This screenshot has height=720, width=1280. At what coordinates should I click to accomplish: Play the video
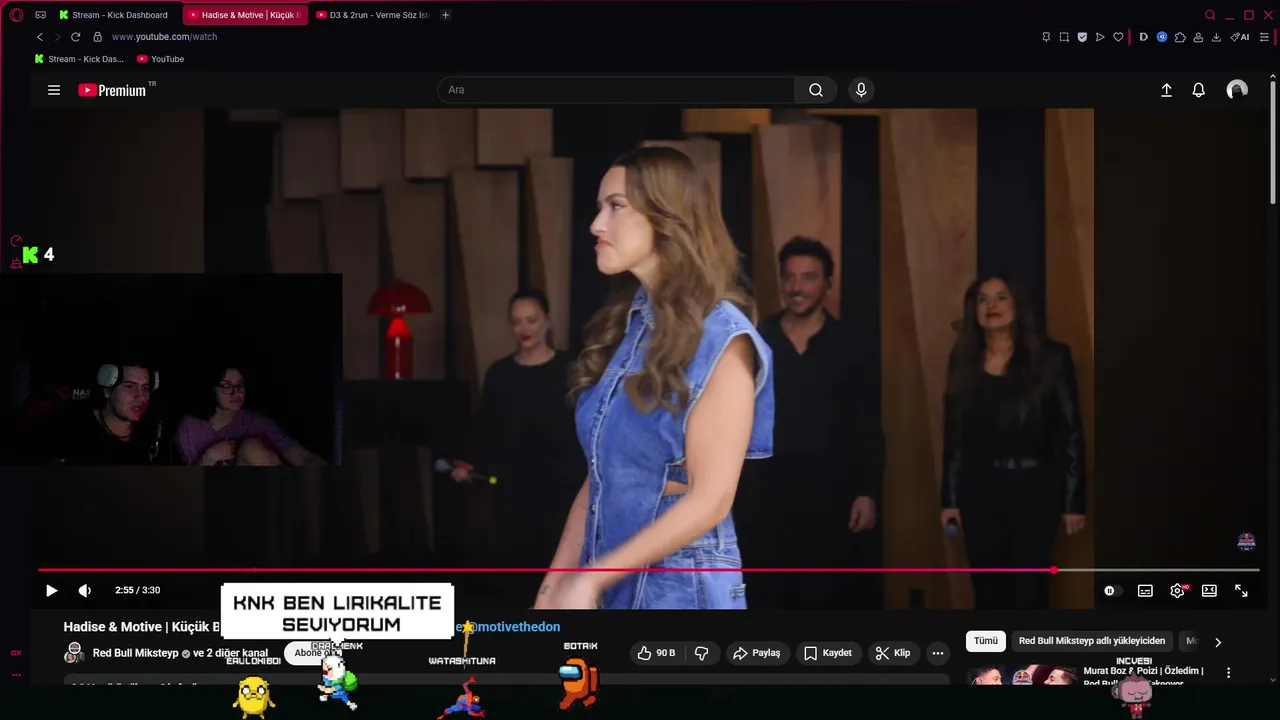tap(52, 591)
